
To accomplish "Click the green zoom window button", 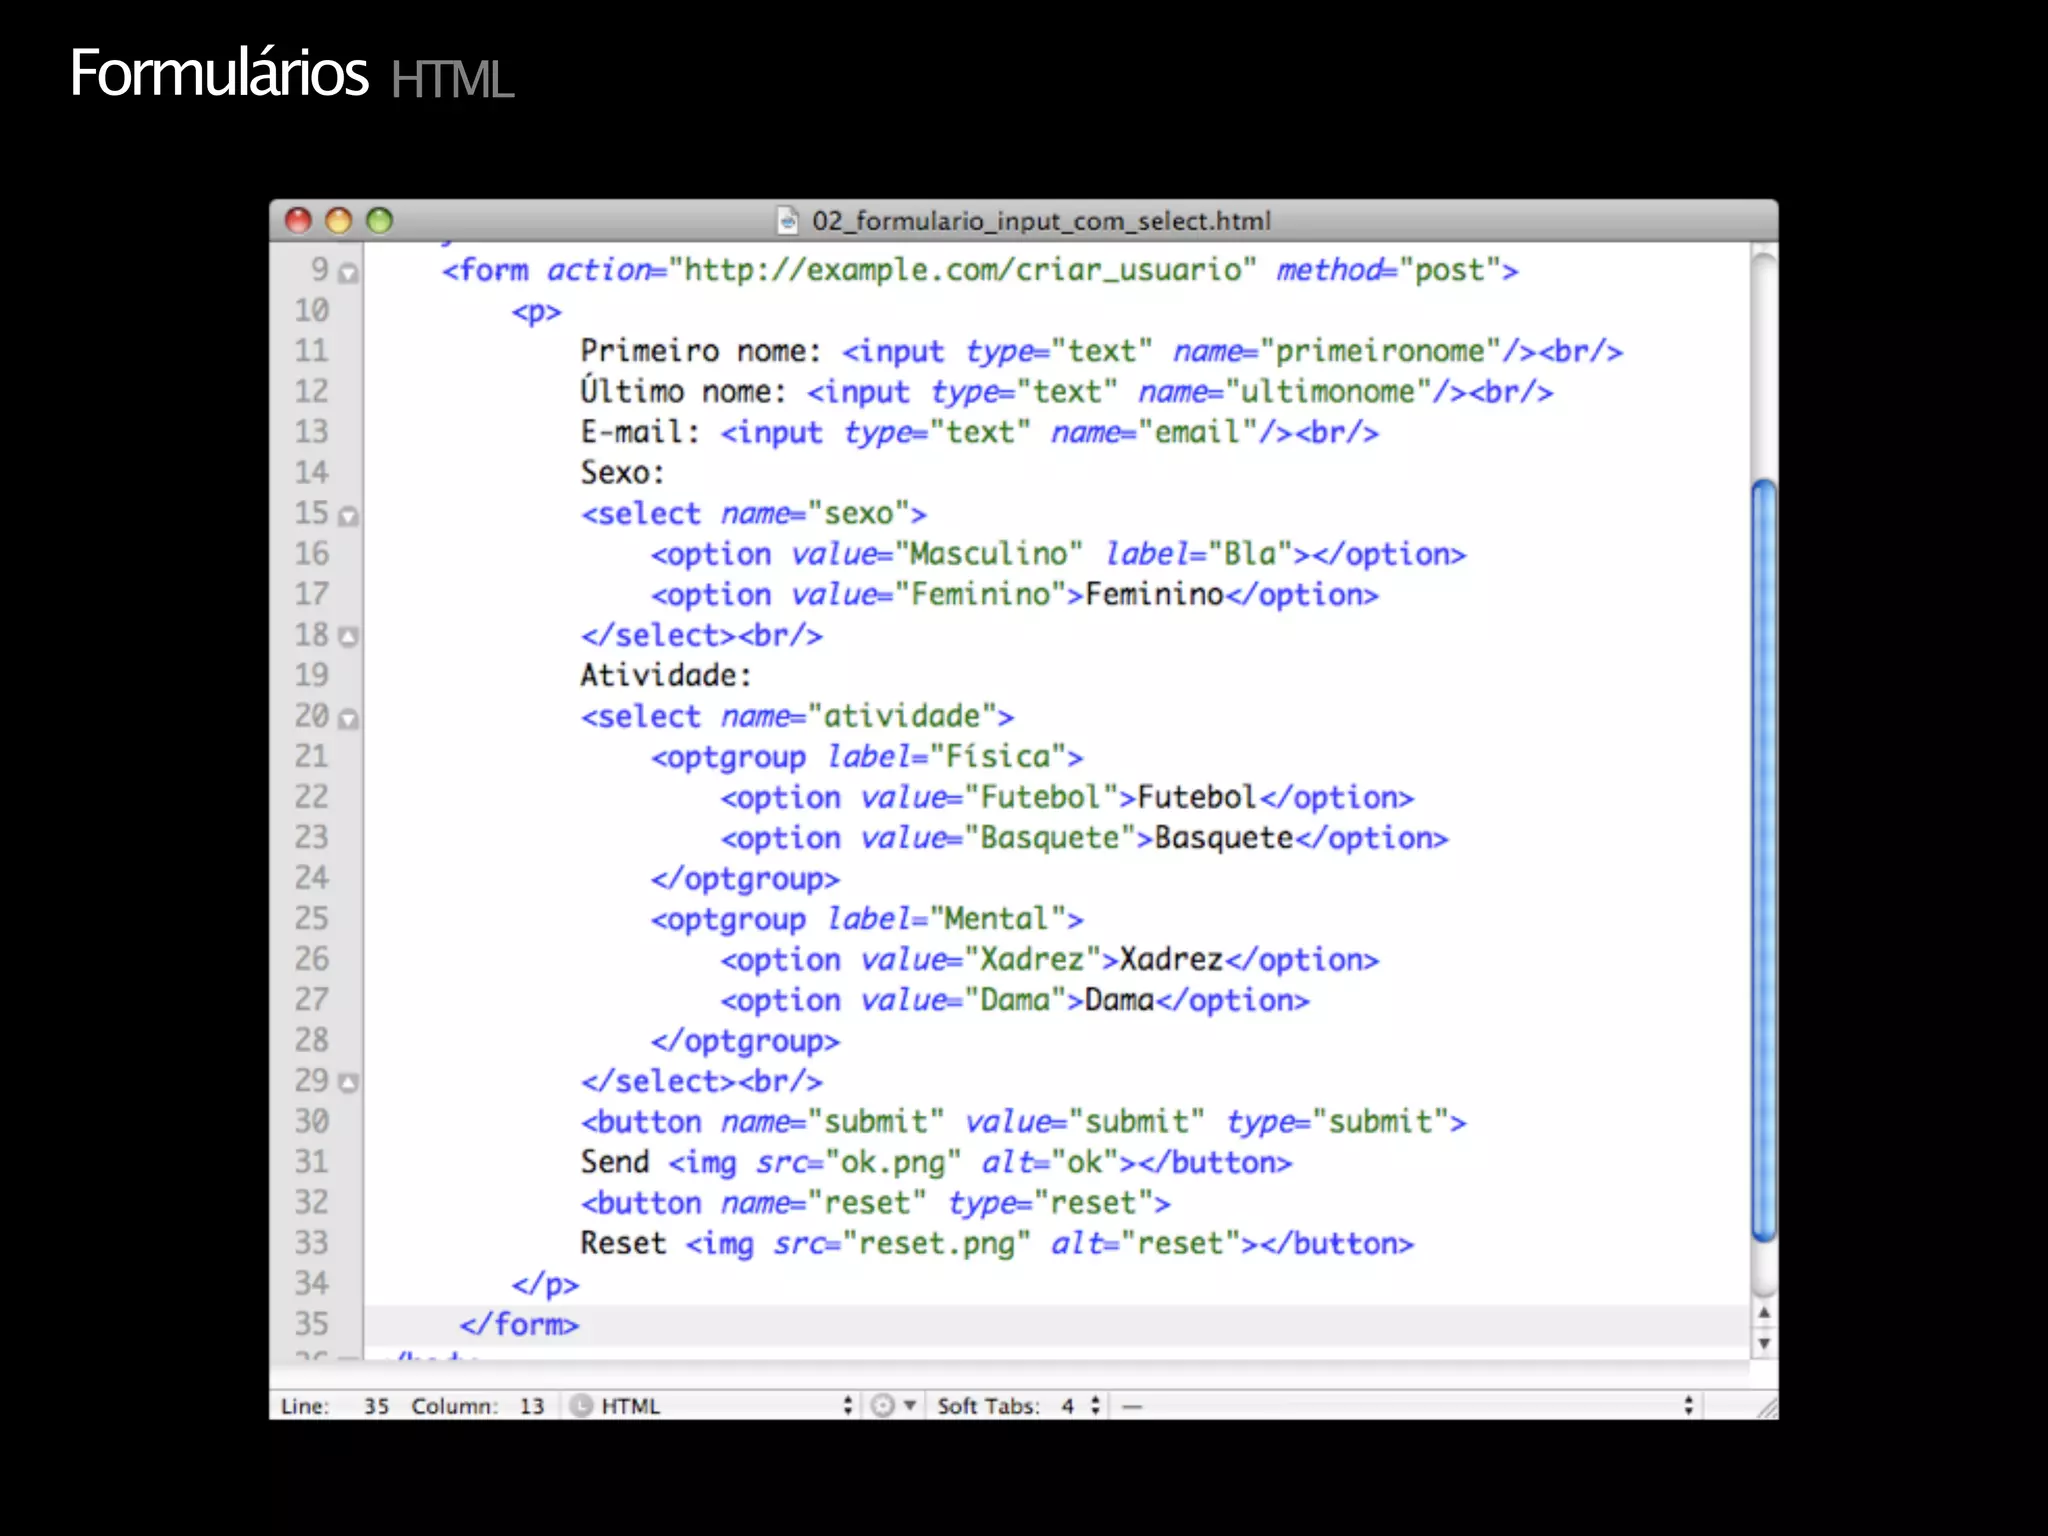I will [379, 220].
